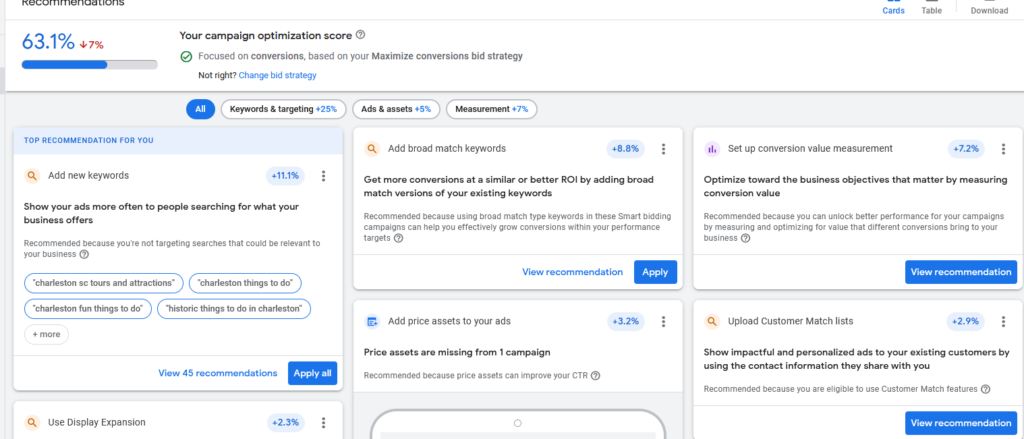Click Set up conversion value measurement title

[x=810, y=149]
